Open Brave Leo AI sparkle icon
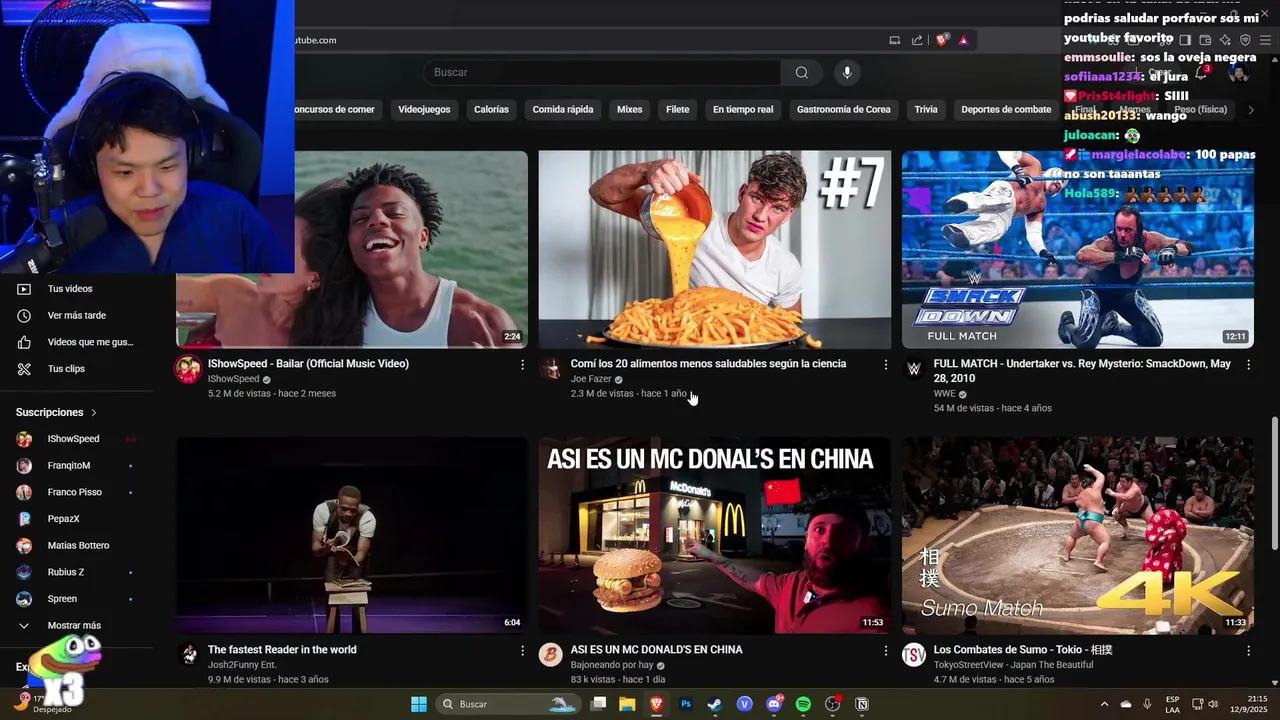Viewport: 1280px width, 720px height. click(1225, 40)
